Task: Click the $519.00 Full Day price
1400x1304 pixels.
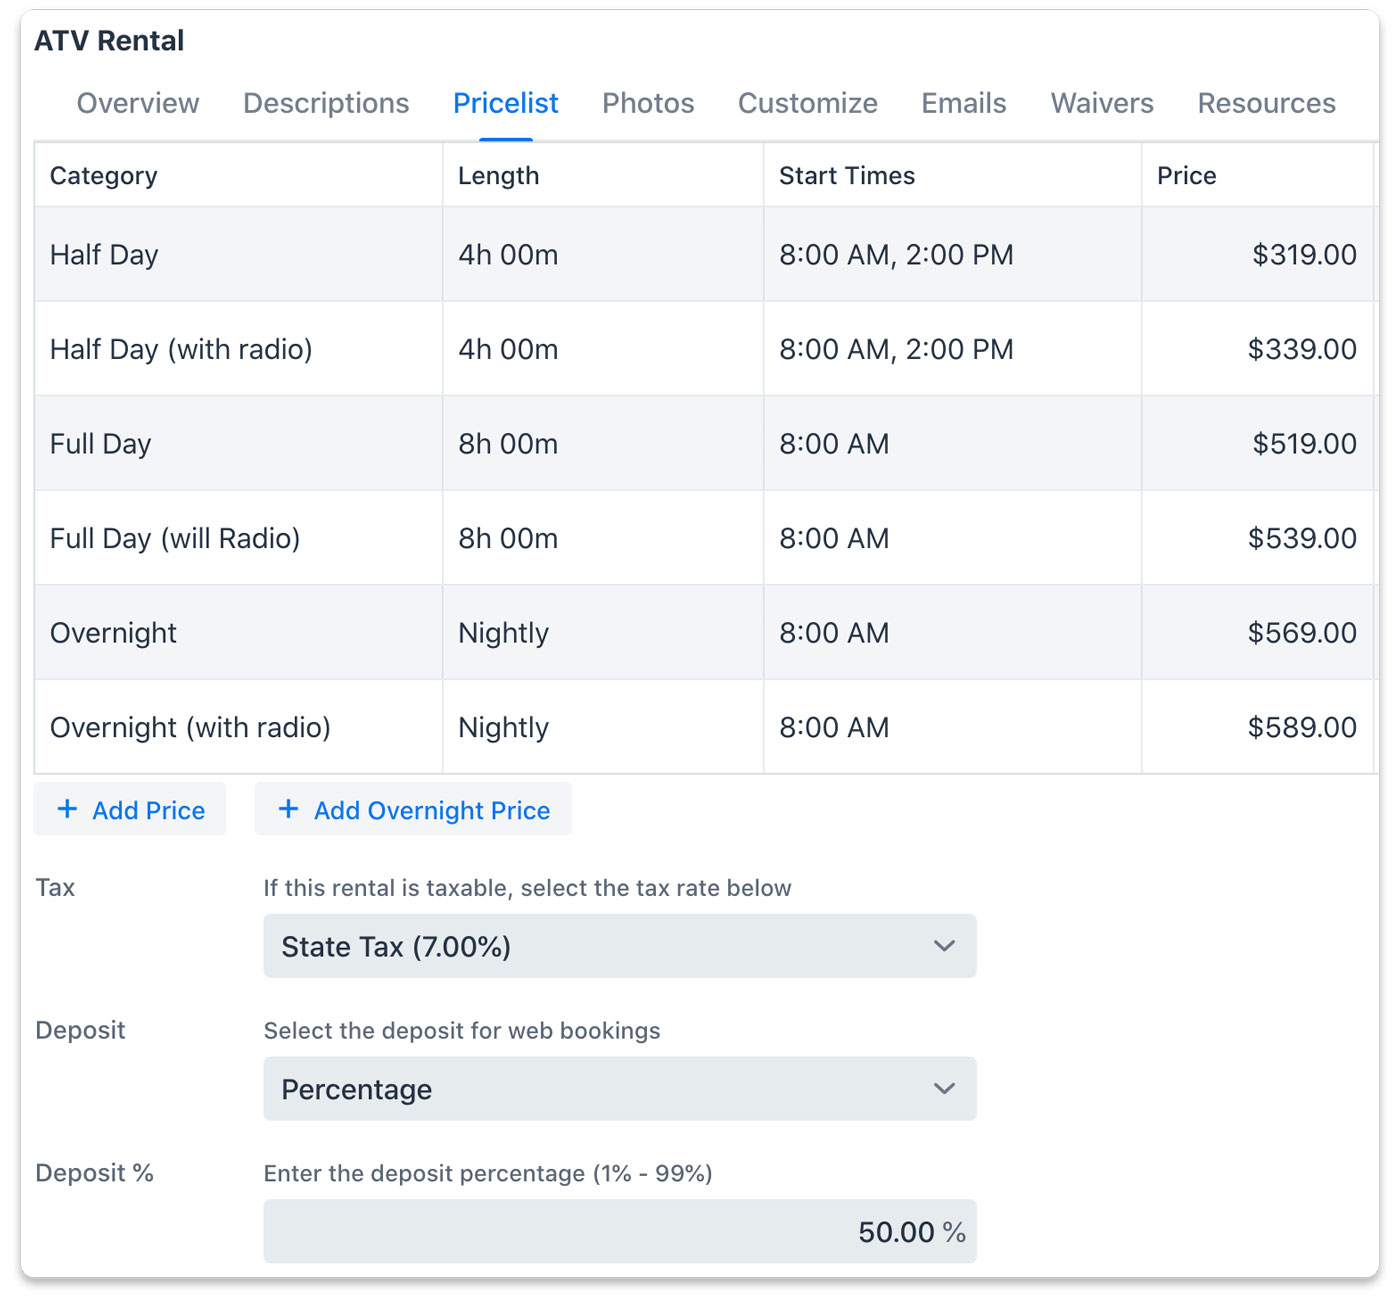Action: 1303,444
